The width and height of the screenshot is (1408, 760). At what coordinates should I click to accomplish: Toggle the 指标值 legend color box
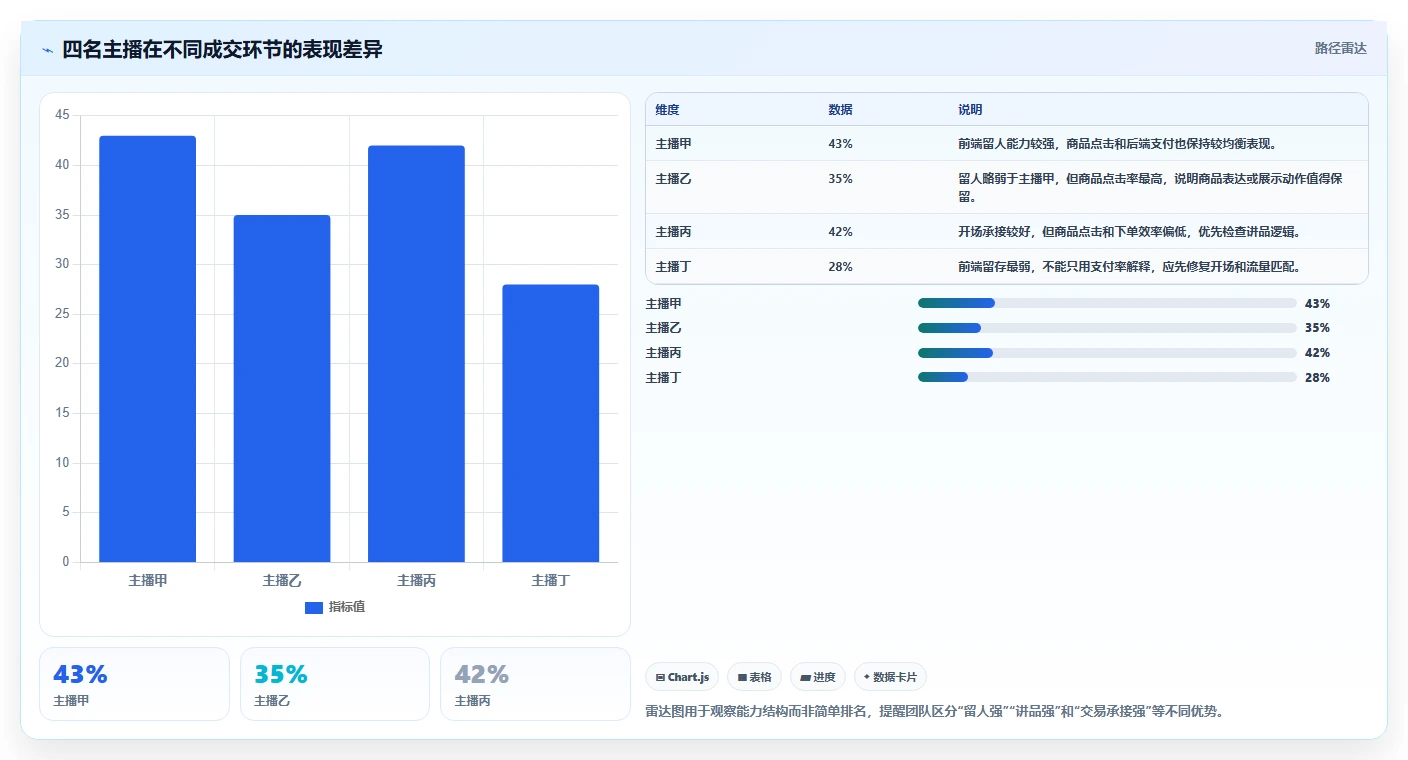click(314, 607)
